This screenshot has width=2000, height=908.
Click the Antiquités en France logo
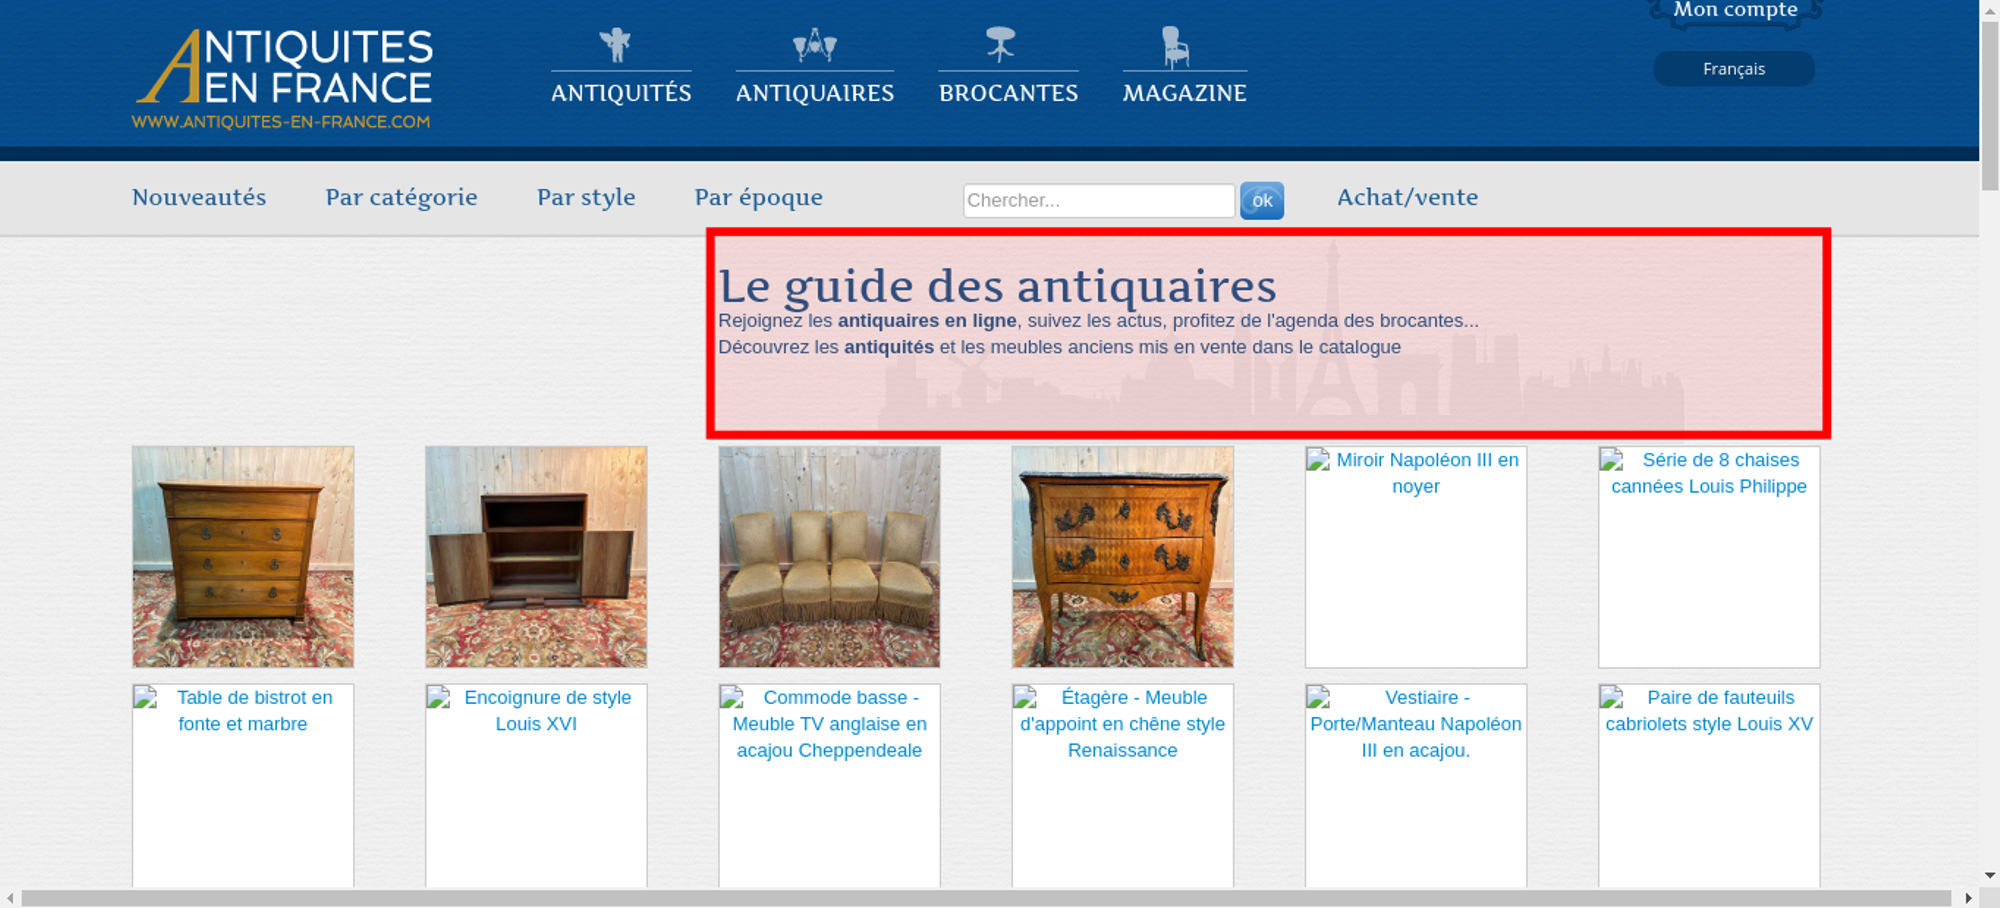point(283,78)
